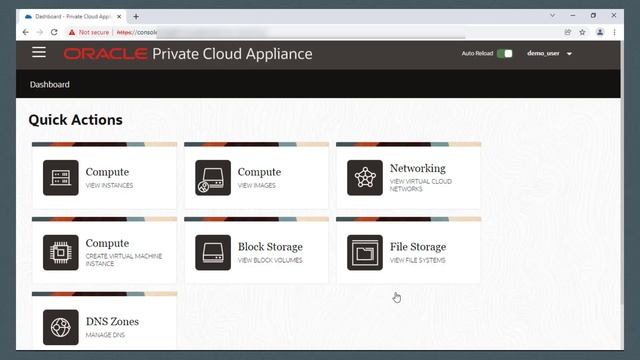Click the Private Cloud Appliance title text
The height and width of the screenshot is (360, 640).
(232, 54)
